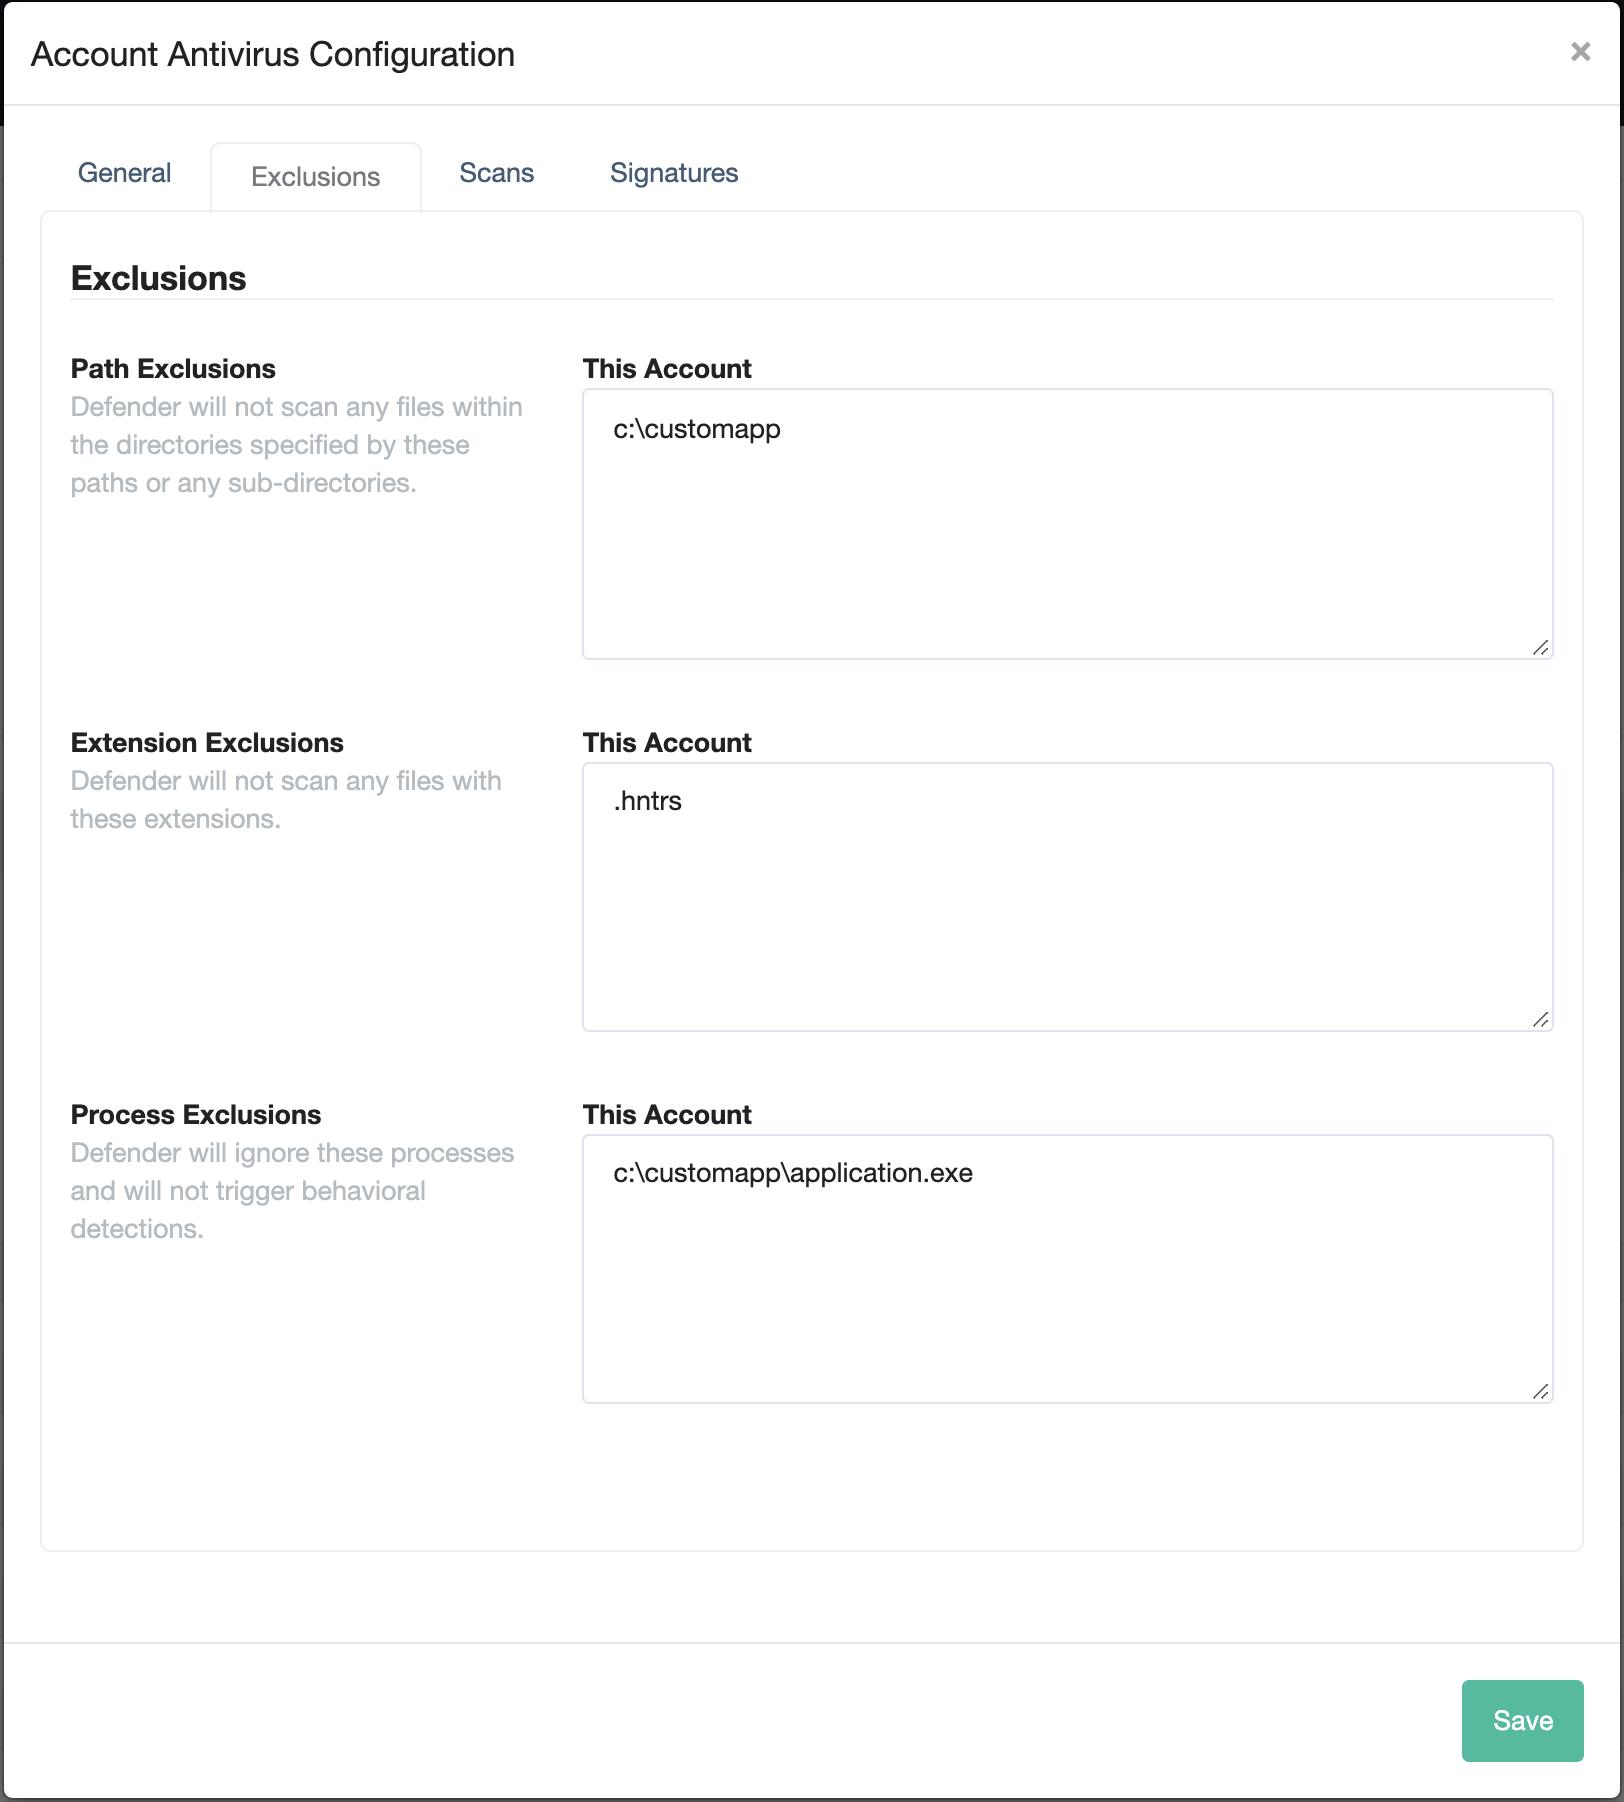This screenshot has height=1802, width=1624.
Task: Save the antivirus configuration
Action: pos(1522,1721)
